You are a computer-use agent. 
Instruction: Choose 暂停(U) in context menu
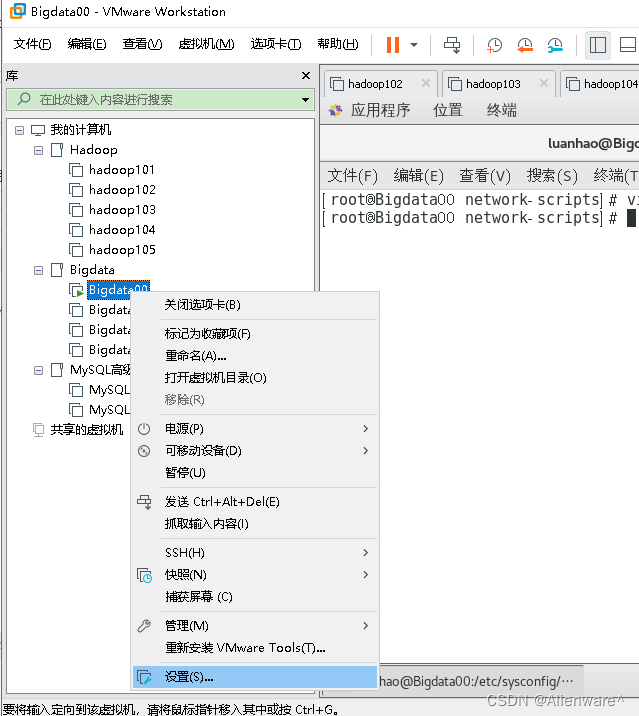click(x=255, y=473)
